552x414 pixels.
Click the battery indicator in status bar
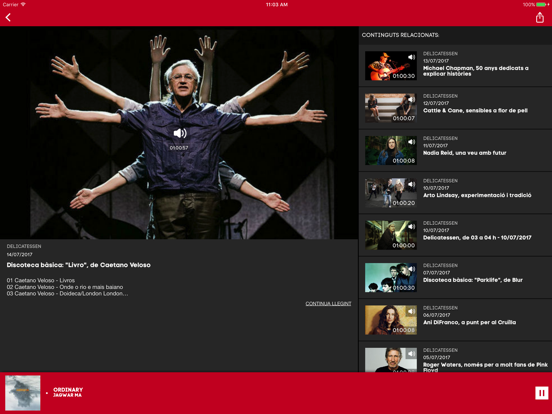pyautogui.click(x=540, y=5)
